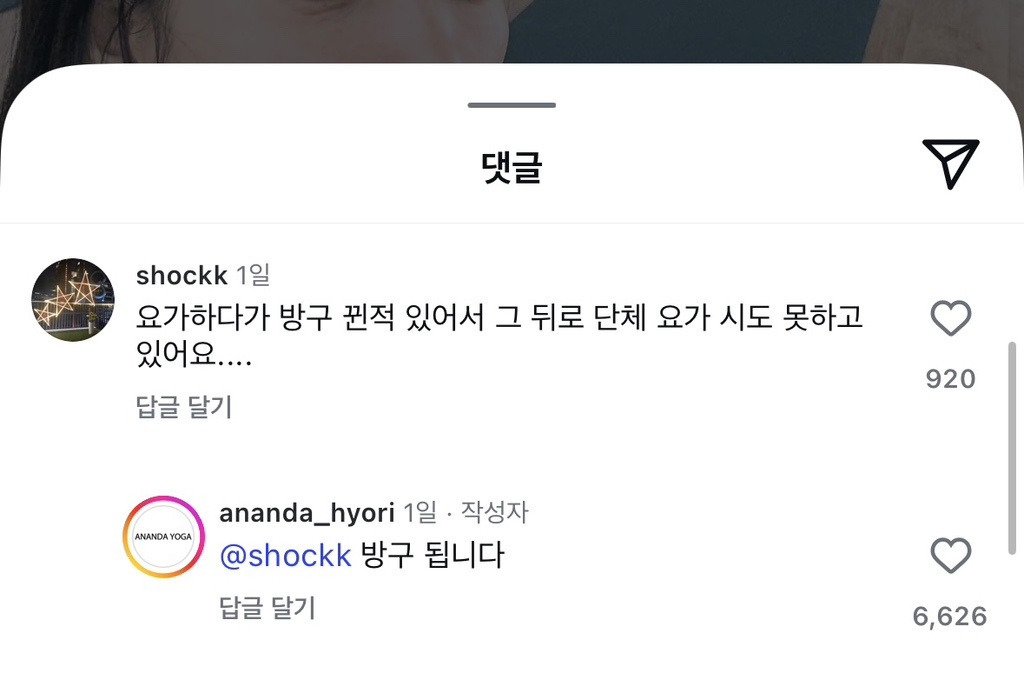Like ananda_hyori's reply with the heart icon
The image size is (1024, 680).
point(950,556)
